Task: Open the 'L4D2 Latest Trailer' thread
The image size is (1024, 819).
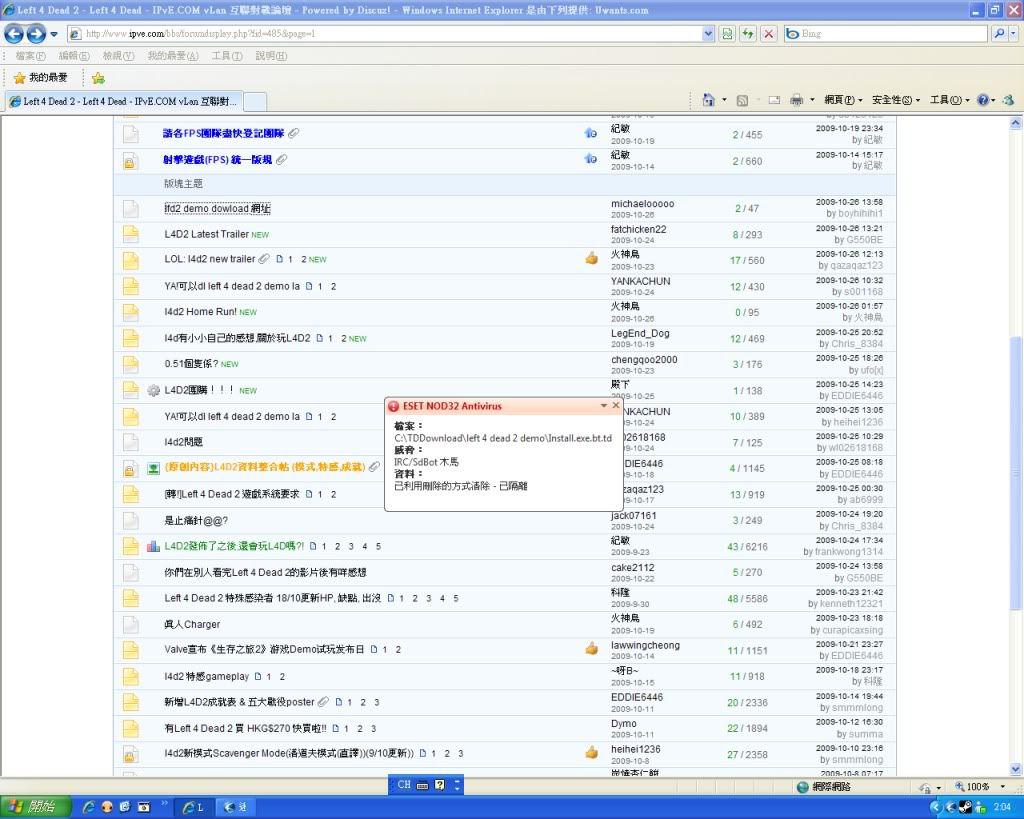Action: 206,234
